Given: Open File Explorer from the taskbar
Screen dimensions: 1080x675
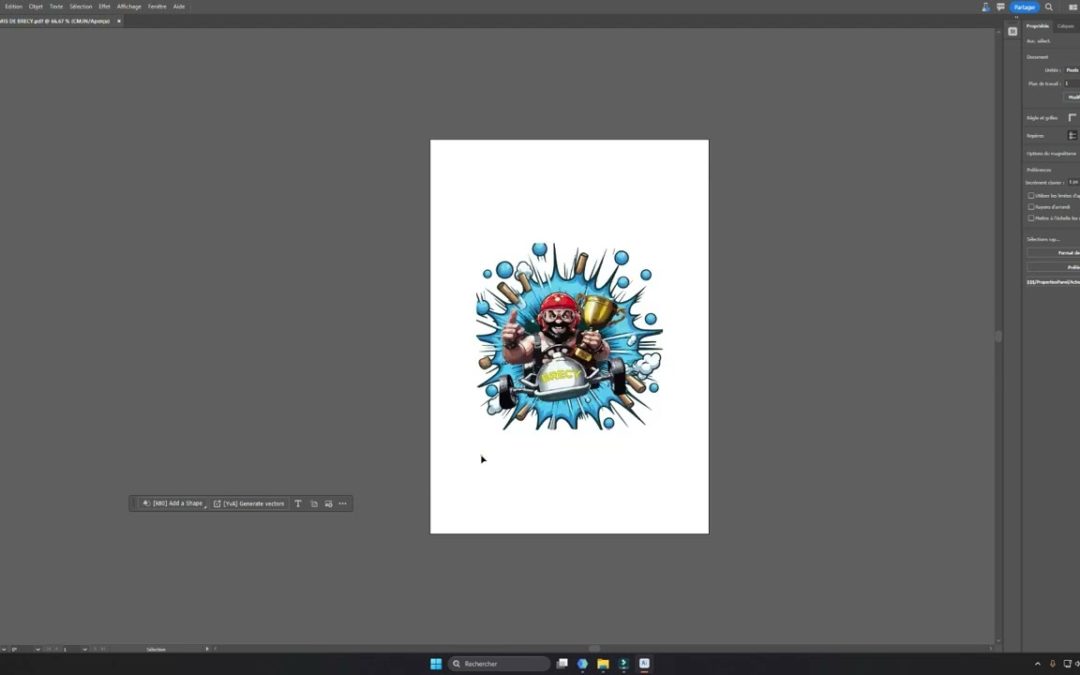Looking at the screenshot, I should coord(603,664).
